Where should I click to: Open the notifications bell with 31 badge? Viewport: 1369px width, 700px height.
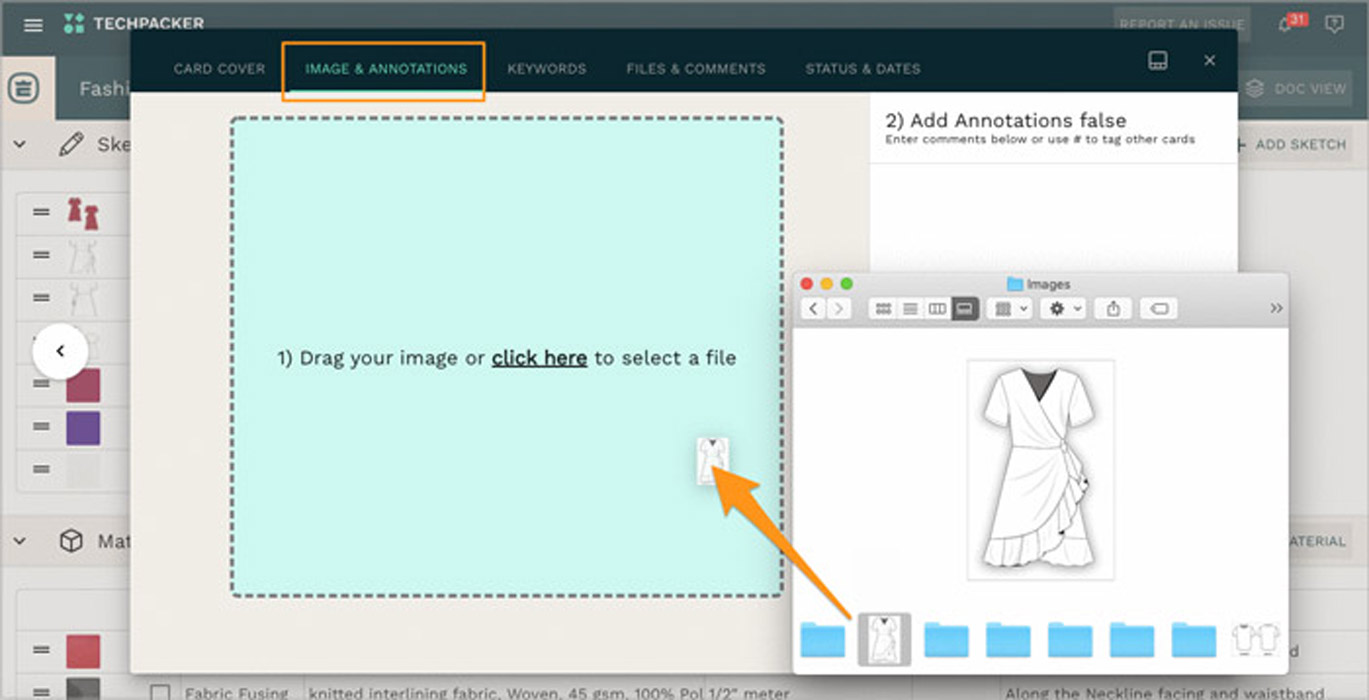click(1287, 24)
